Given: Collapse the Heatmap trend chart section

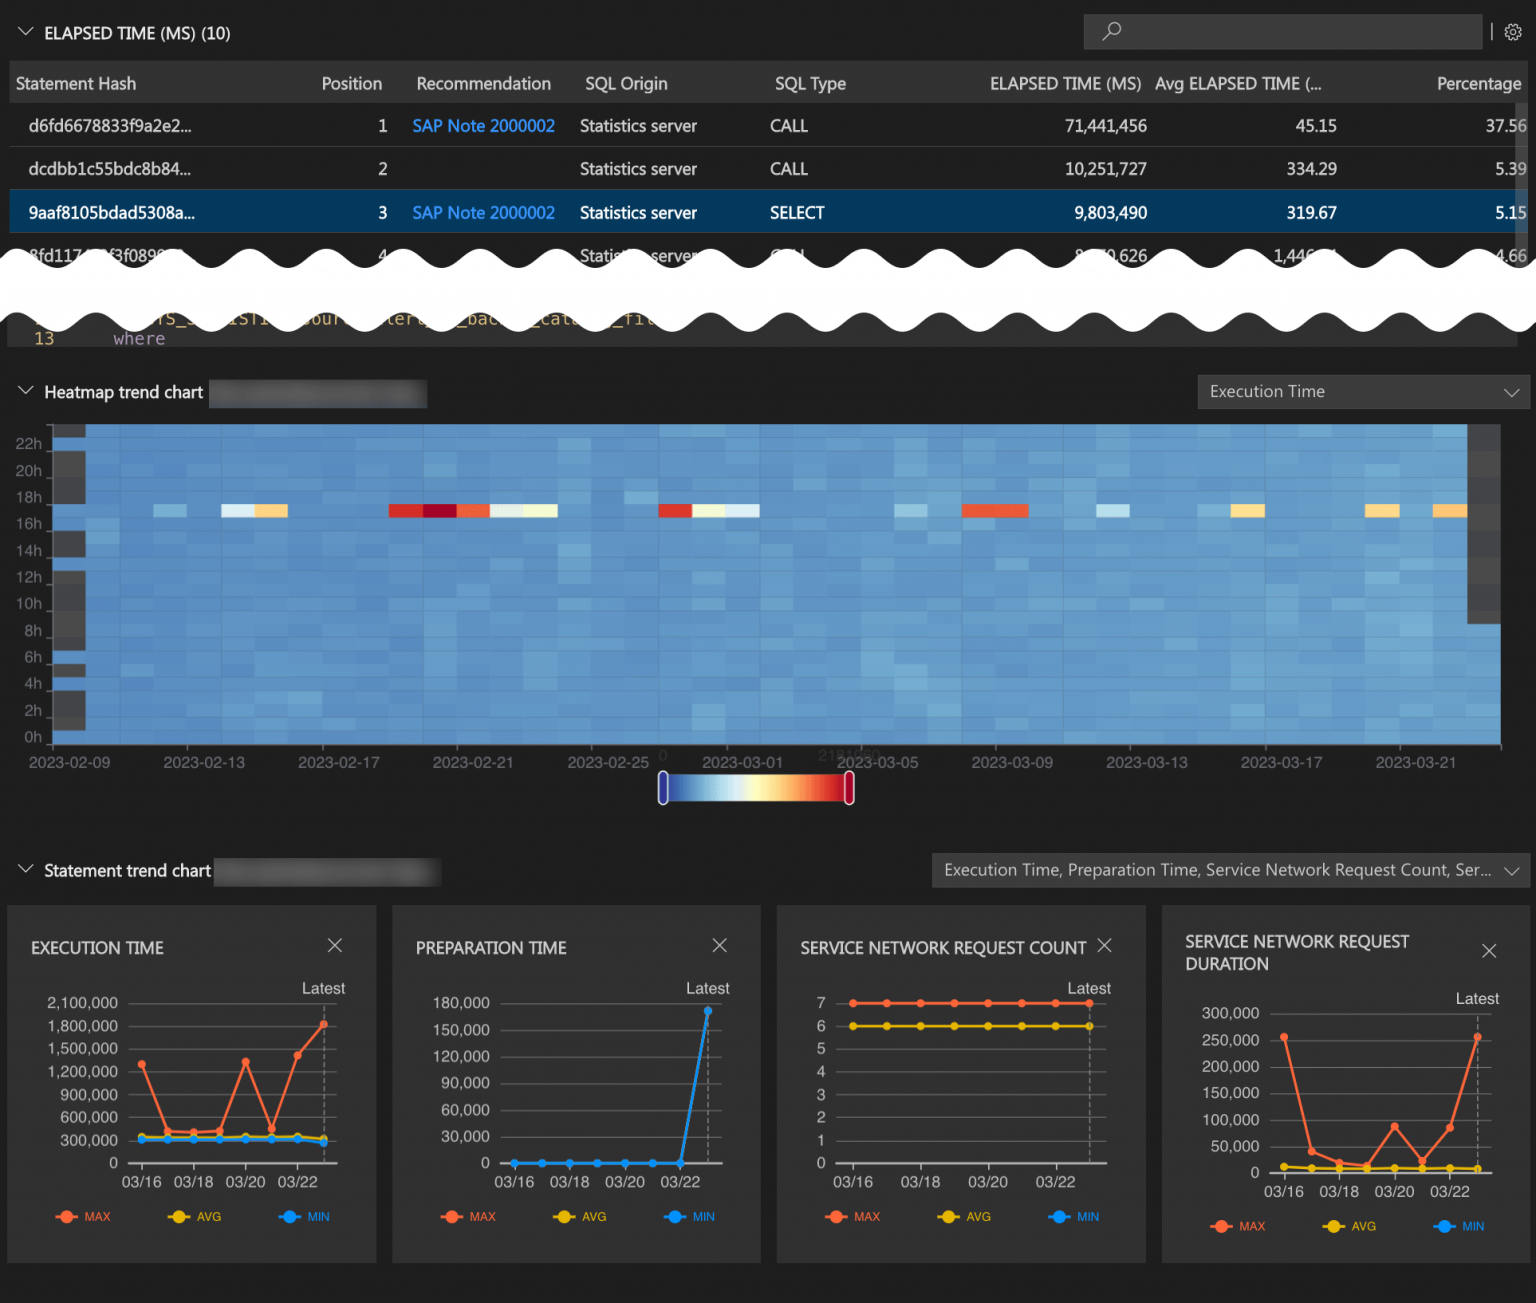Looking at the screenshot, I should click(25, 390).
